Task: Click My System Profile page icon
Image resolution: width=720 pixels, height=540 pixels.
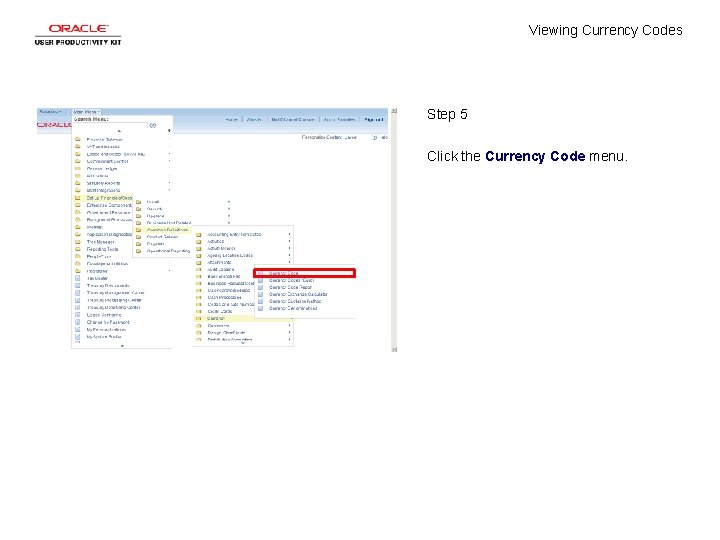Action: (x=78, y=337)
